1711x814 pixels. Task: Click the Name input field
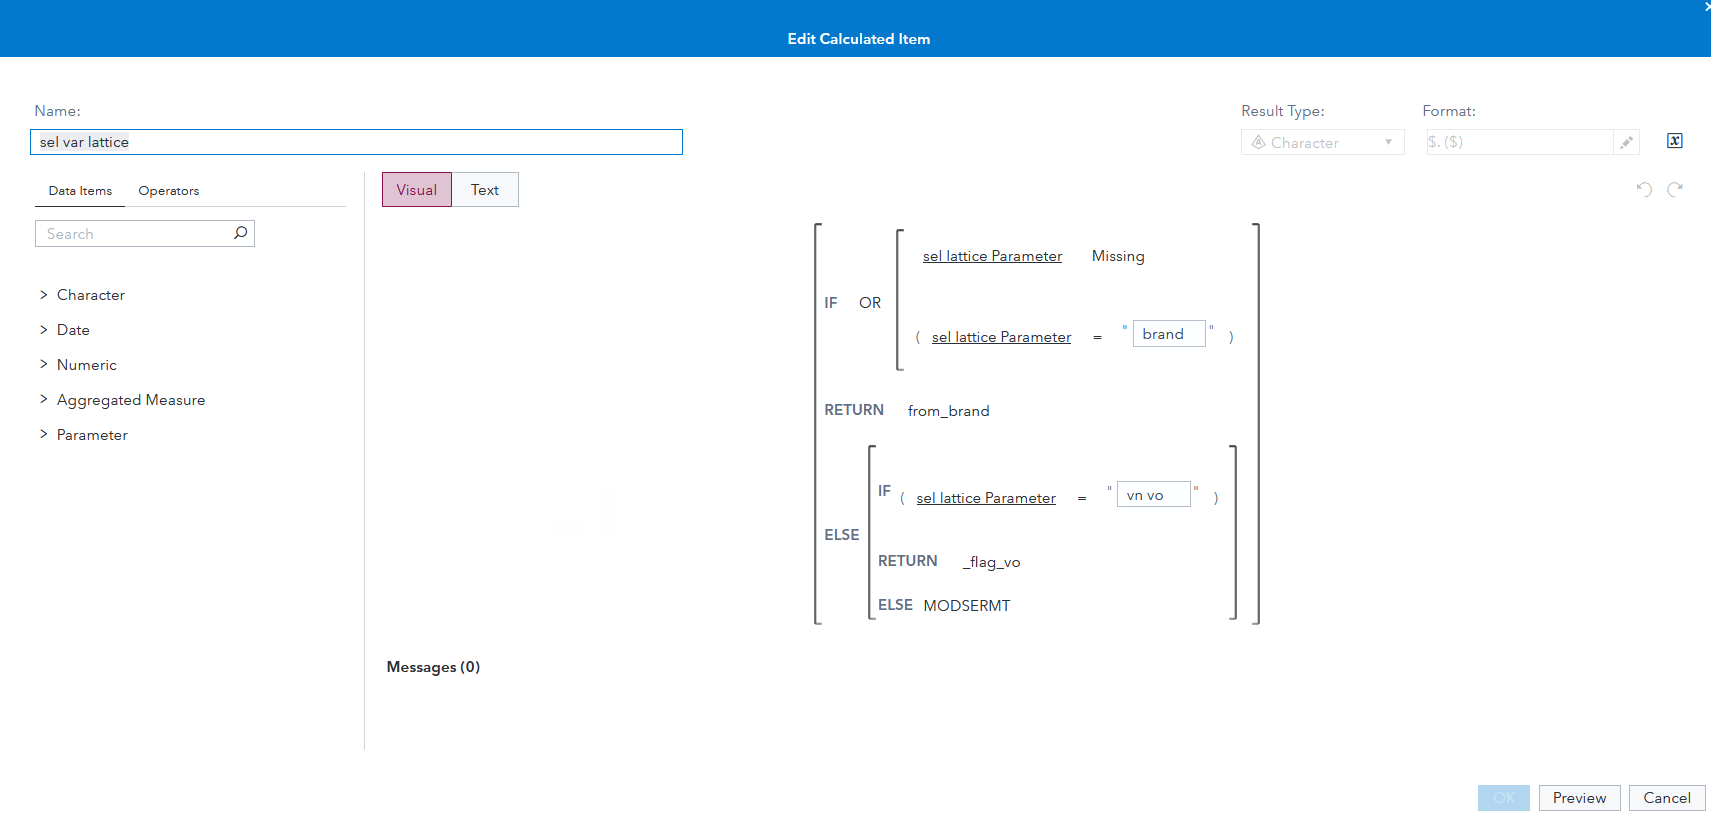356,142
